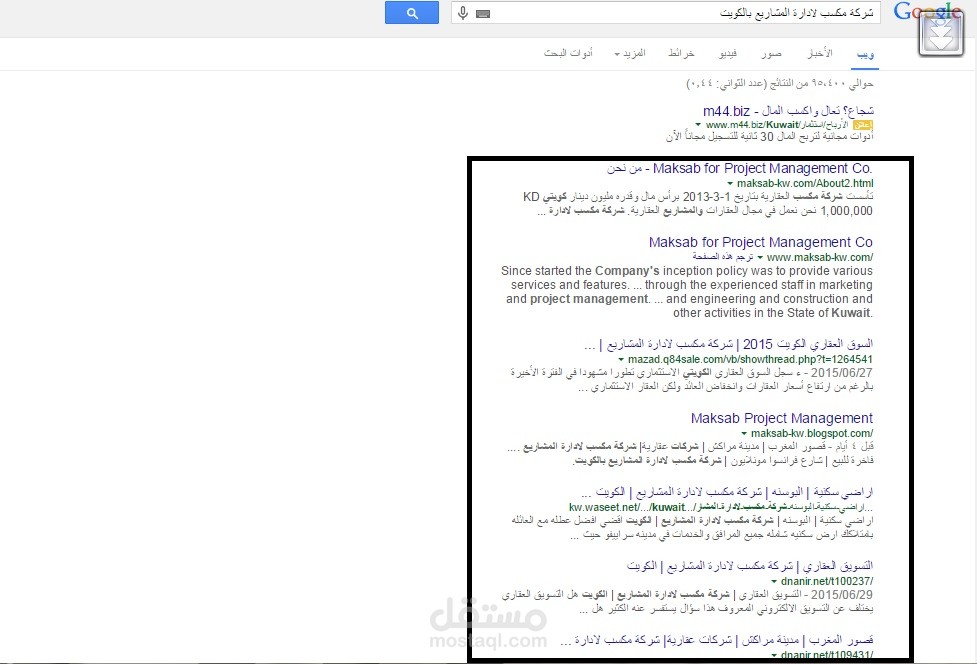Open 'Maksab Project Management' blogspot result
The height and width of the screenshot is (664, 977).
[781, 418]
